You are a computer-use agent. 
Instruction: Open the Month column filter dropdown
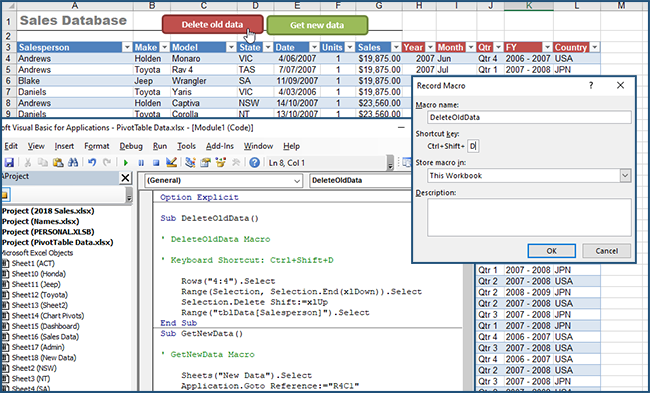click(471, 47)
